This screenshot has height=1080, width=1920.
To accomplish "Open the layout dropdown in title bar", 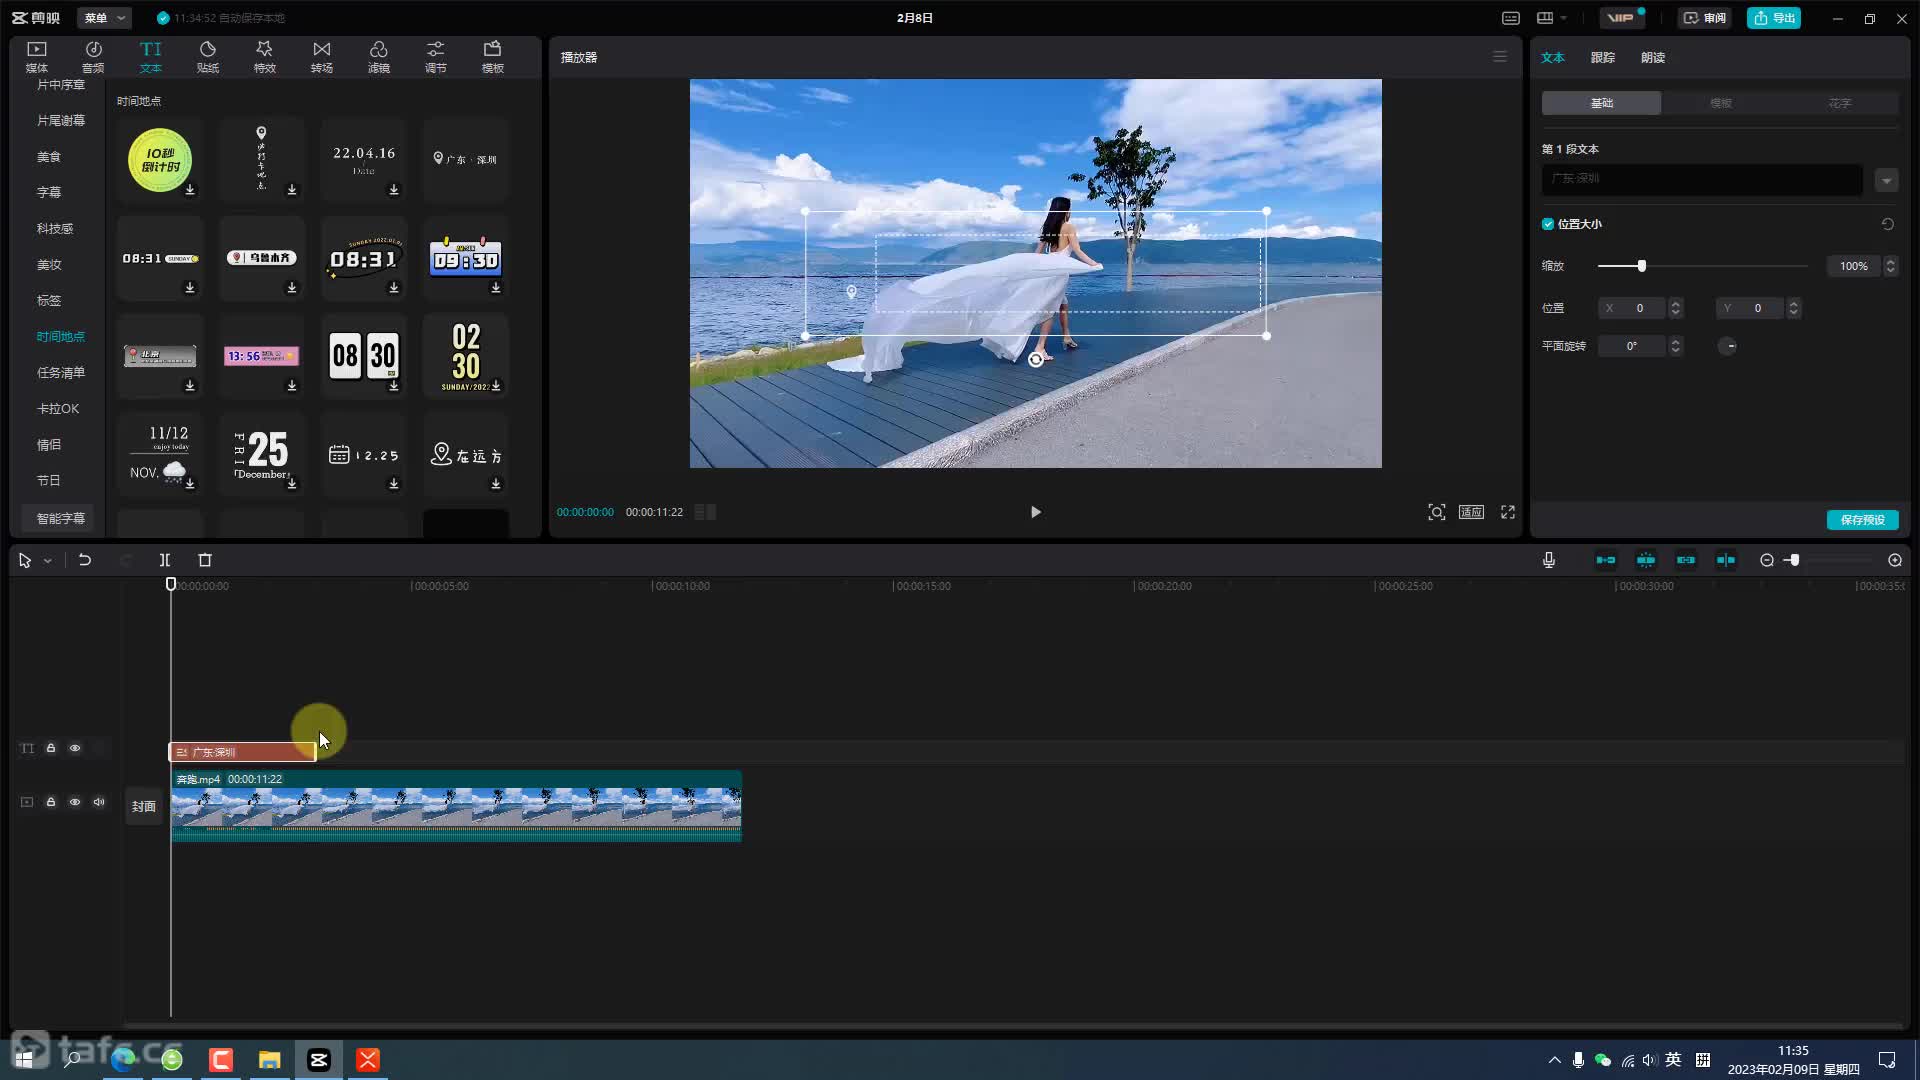I will click(1552, 18).
